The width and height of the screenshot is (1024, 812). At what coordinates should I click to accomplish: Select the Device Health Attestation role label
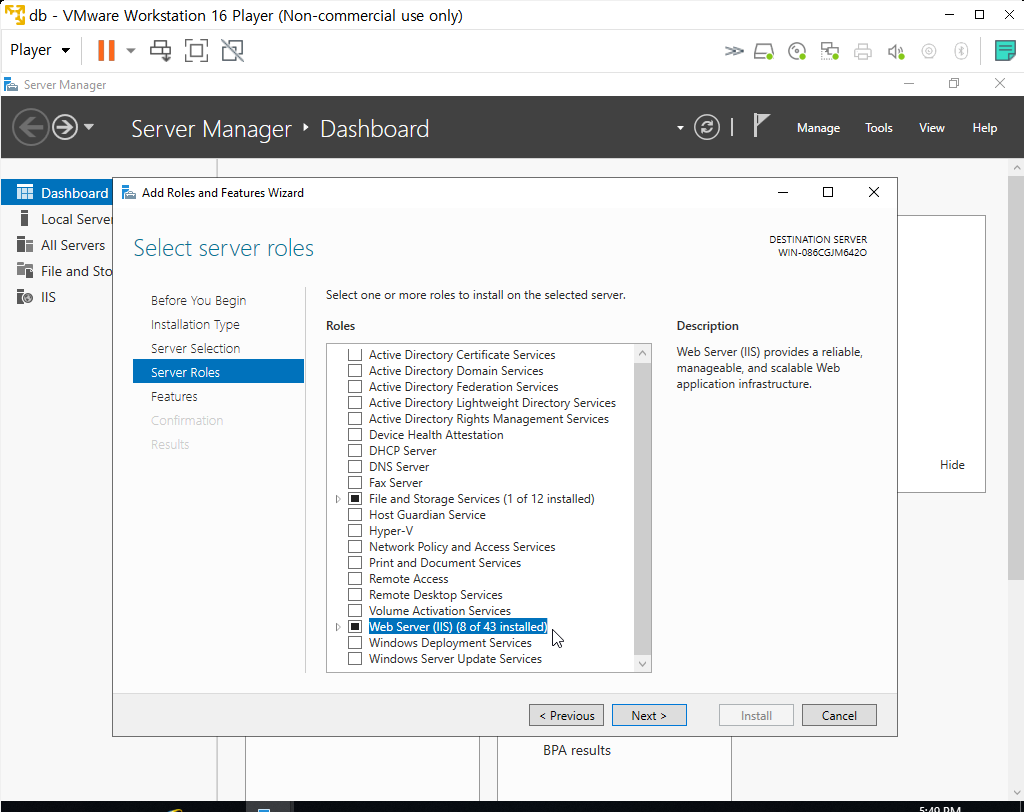(x=436, y=435)
